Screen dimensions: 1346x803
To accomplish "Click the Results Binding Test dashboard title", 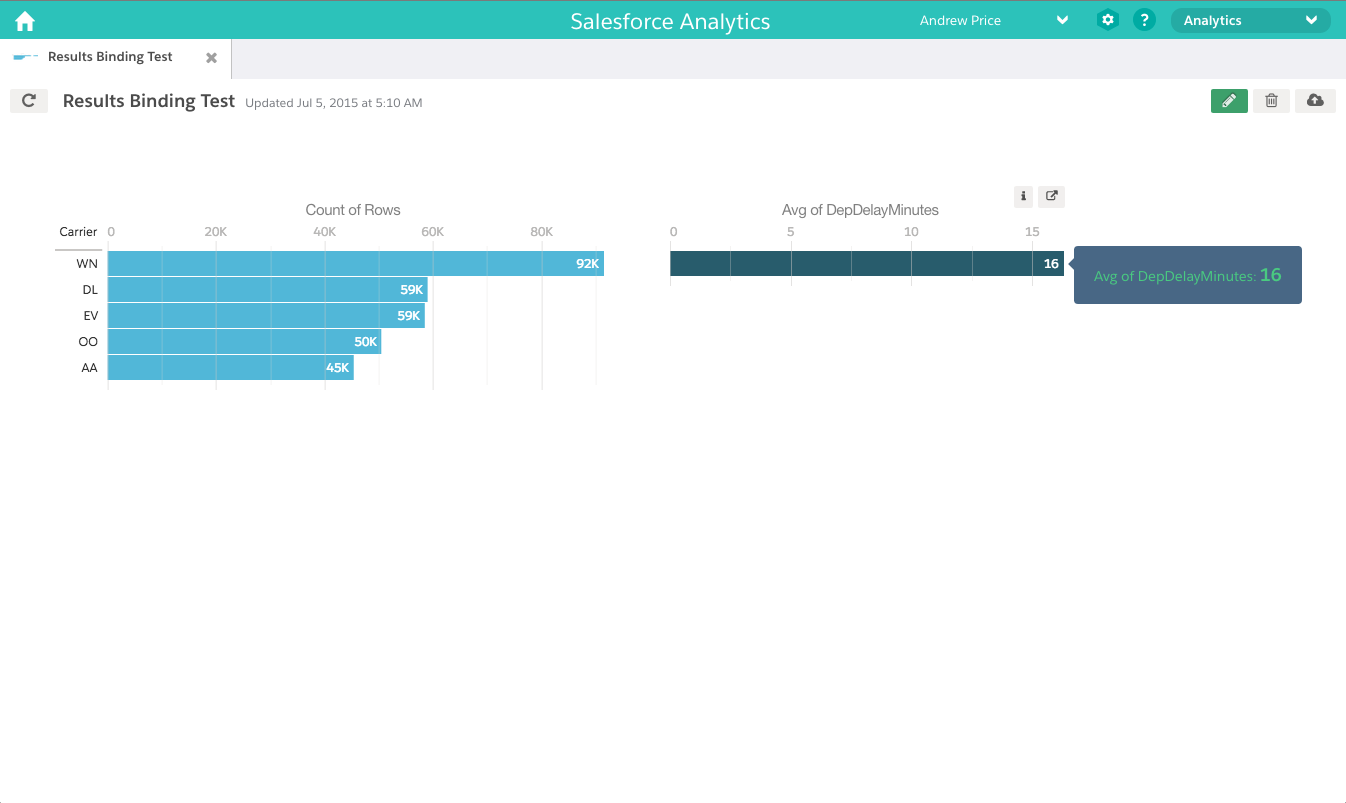I will (149, 101).
